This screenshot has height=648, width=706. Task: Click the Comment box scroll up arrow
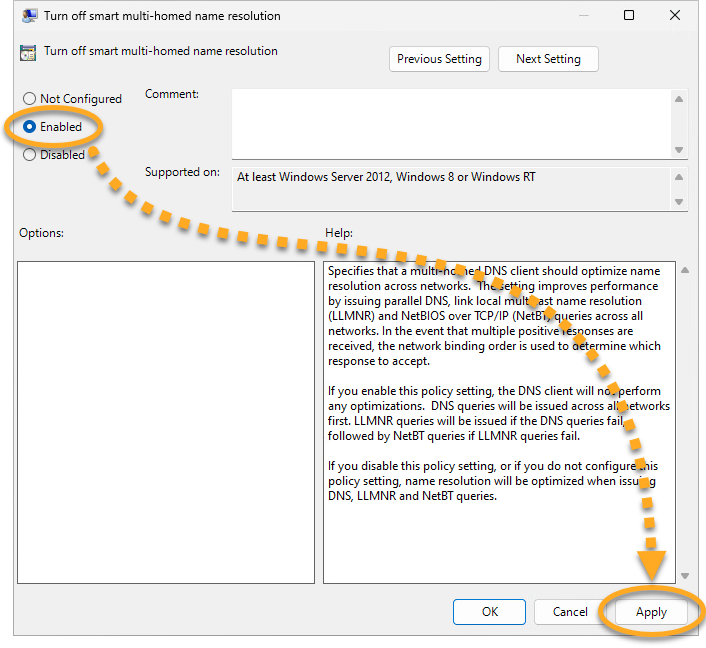click(x=679, y=99)
